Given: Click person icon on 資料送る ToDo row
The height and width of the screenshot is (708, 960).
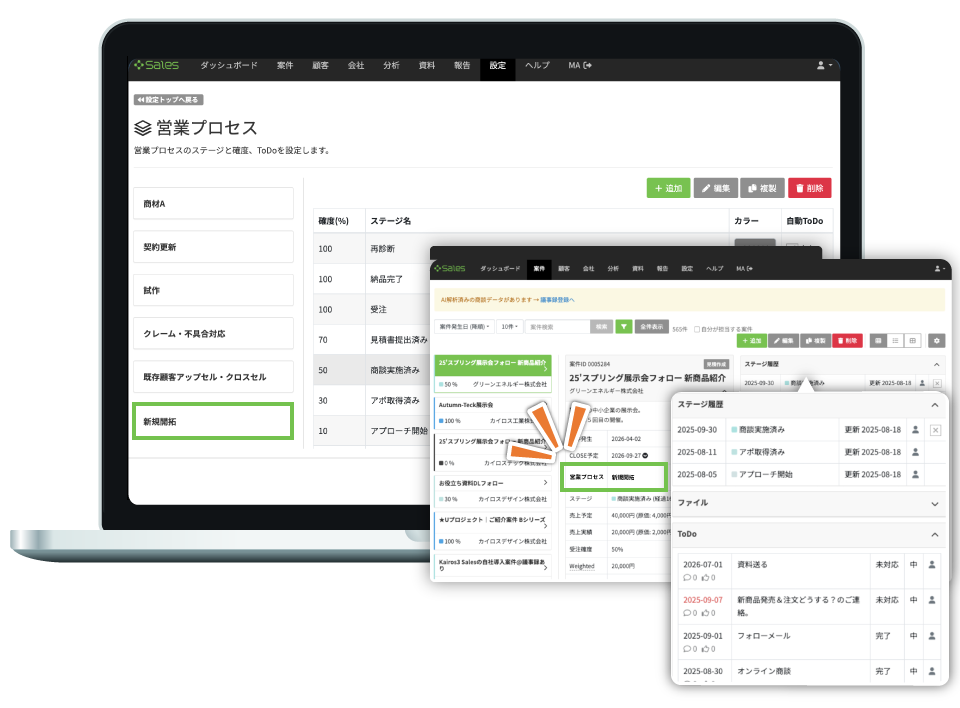Looking at the screenshot, I should [x=932, y=565].
